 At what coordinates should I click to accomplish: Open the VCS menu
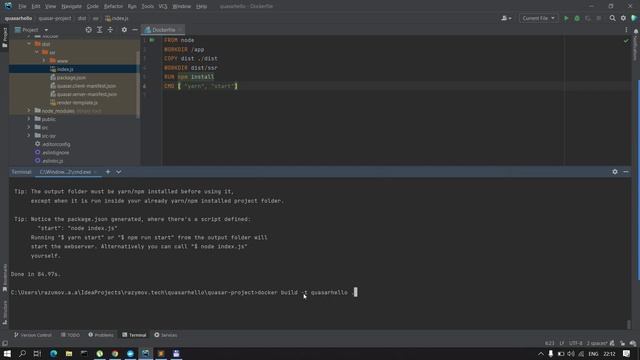[163, 7]
